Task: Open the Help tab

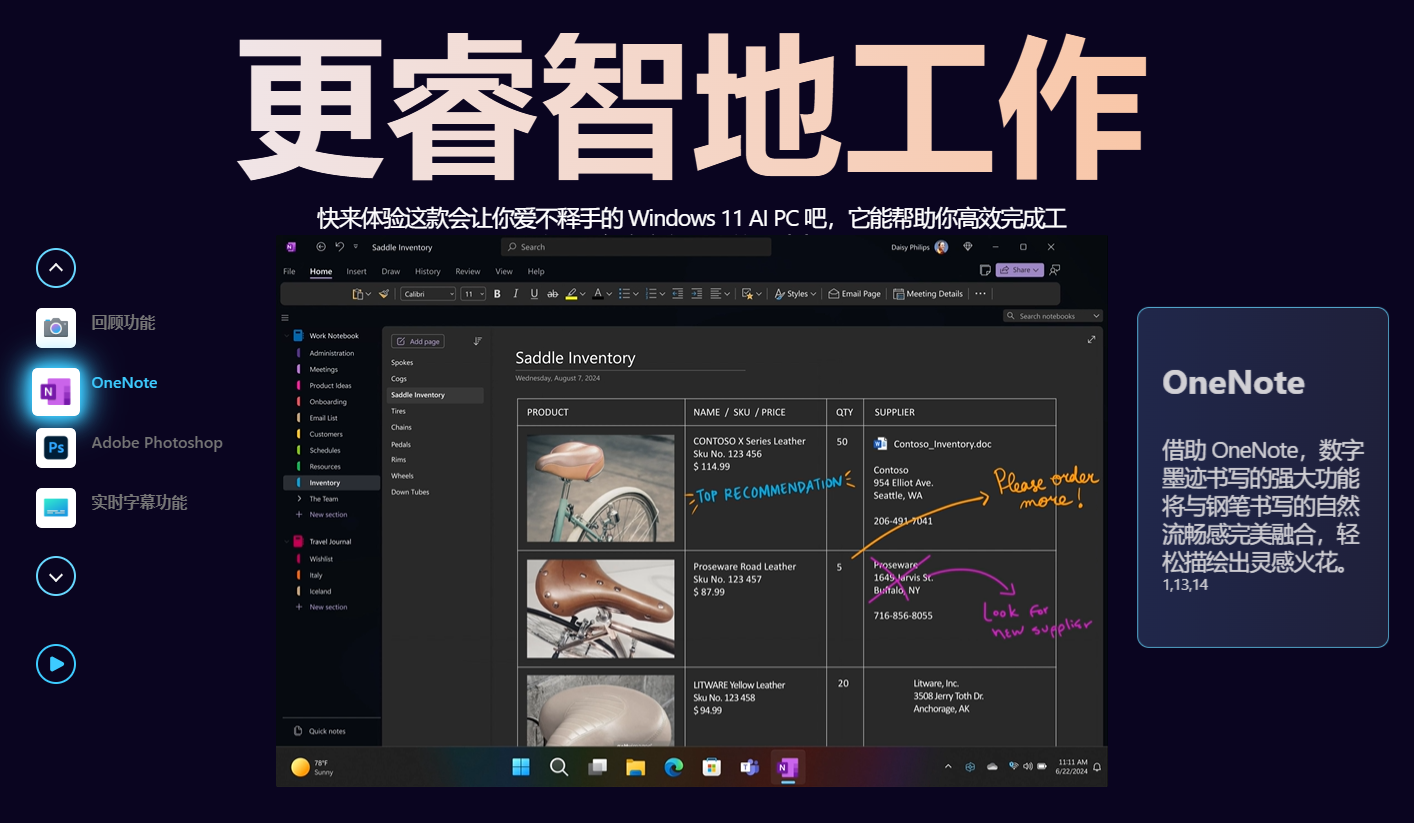Action: click(x=536, y=271)
